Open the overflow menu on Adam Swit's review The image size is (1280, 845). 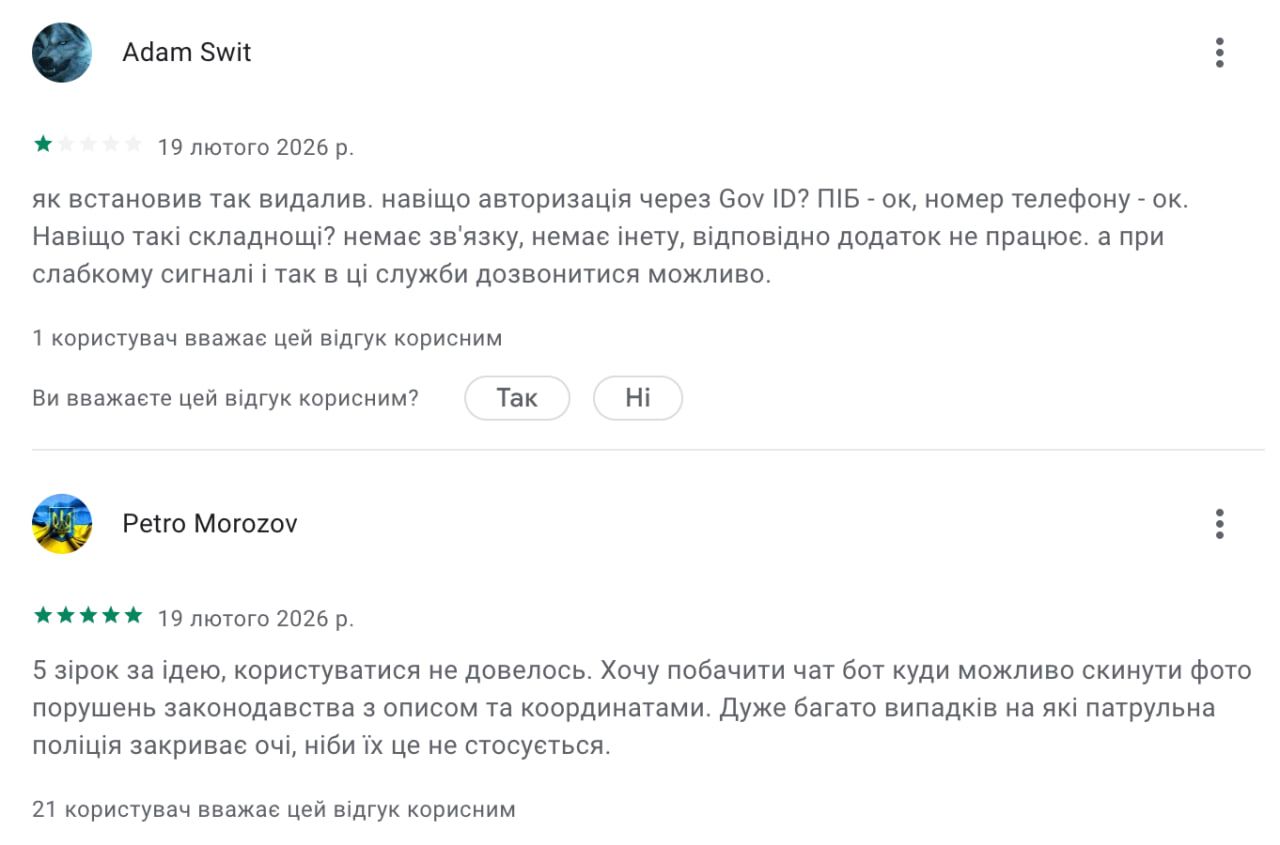pyautogui.click(x=1219, y=52)
